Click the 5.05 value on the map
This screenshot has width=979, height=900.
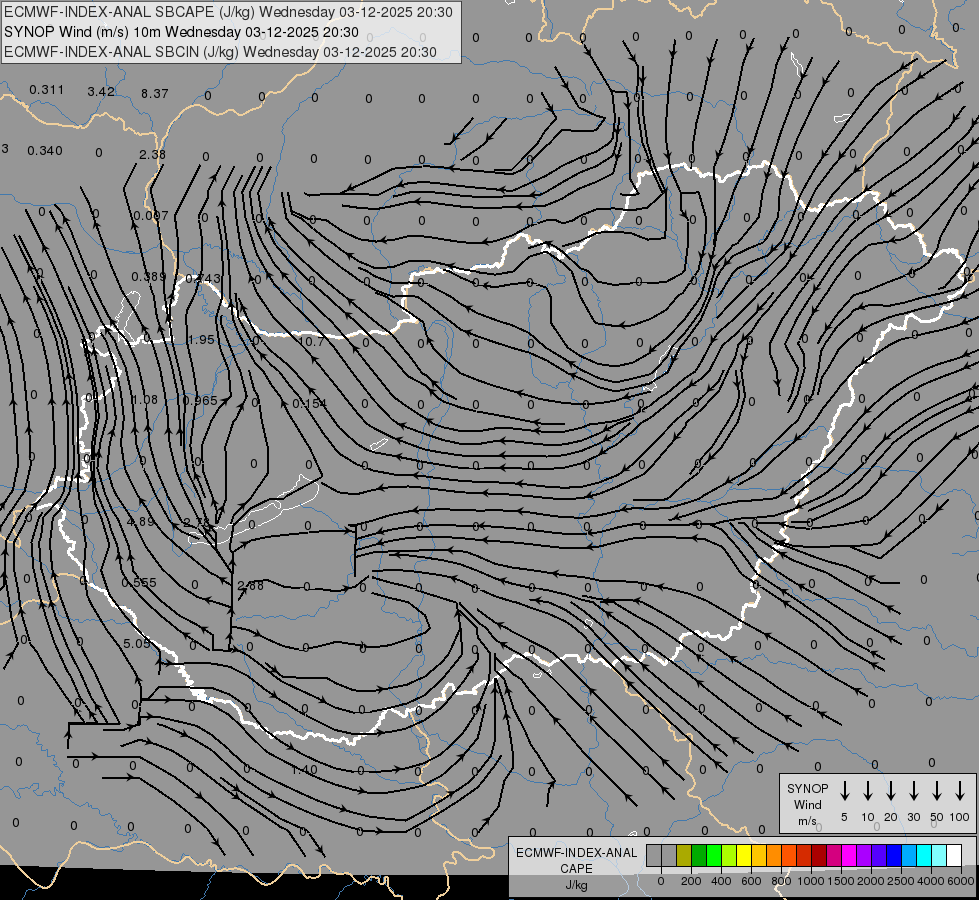(137, 643)
